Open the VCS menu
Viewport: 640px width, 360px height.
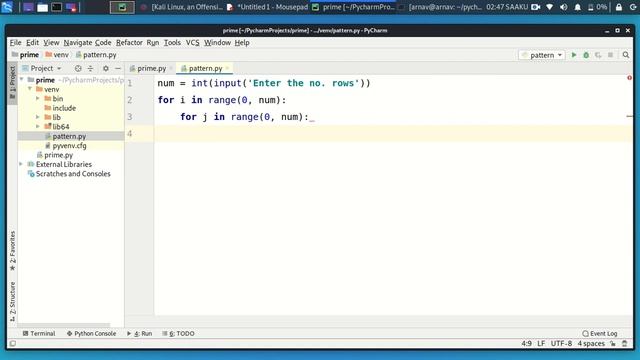(x=193, y=42)
